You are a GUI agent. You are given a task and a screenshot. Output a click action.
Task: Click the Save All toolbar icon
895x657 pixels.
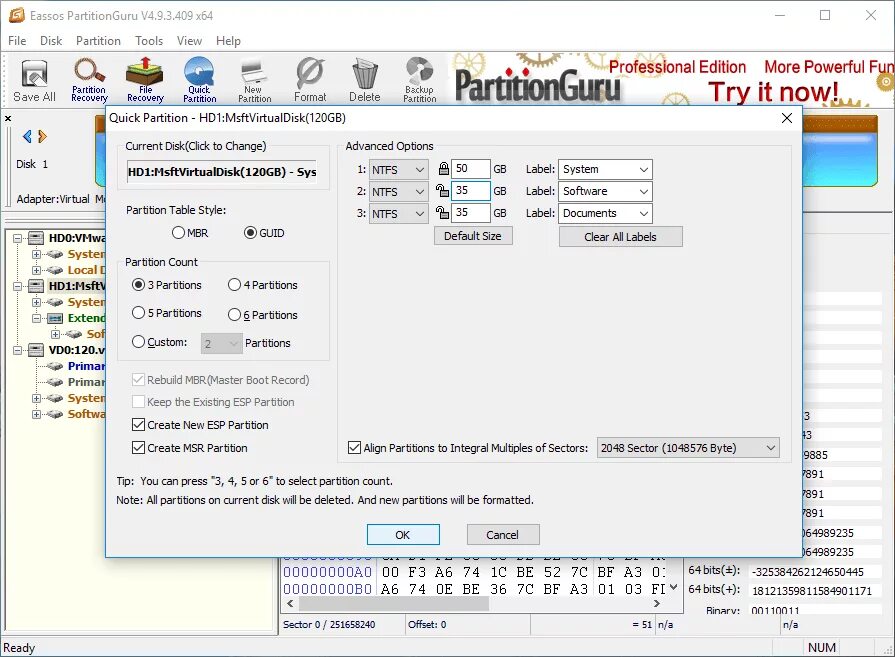tap(34, 80)
